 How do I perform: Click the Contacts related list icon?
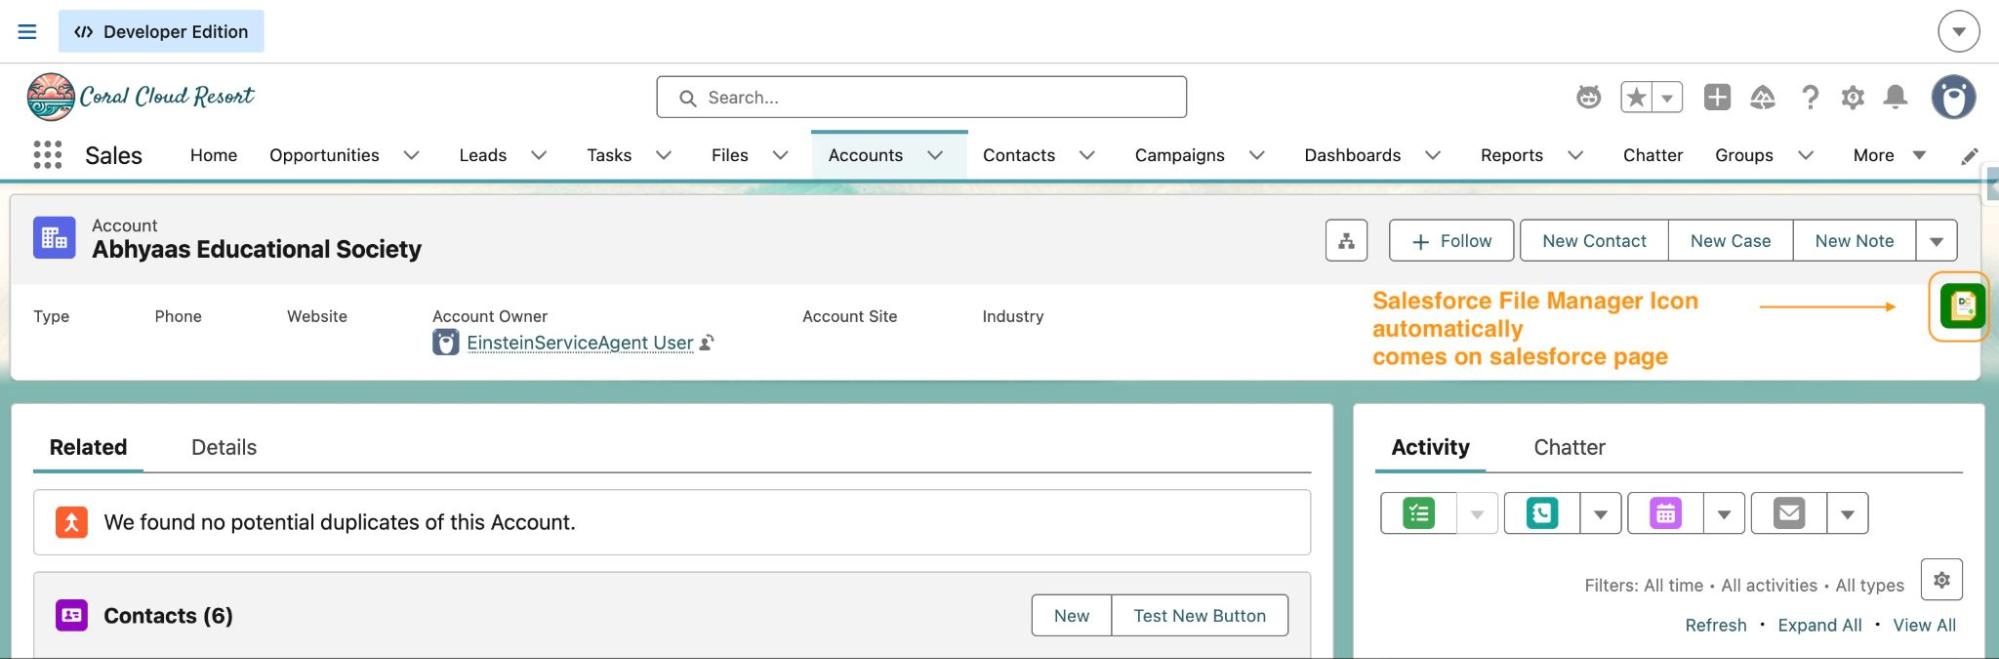click(71, 615)
